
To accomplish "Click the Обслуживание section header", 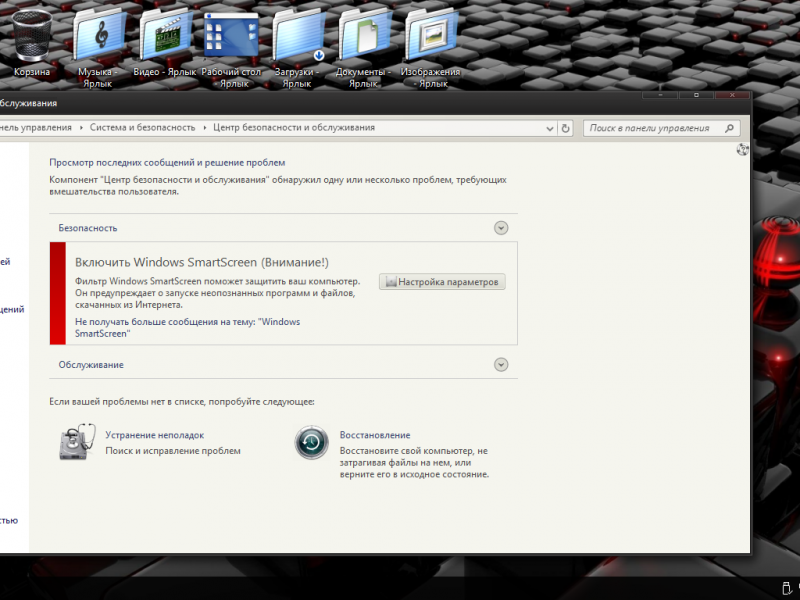I will [x=91, y=365].
